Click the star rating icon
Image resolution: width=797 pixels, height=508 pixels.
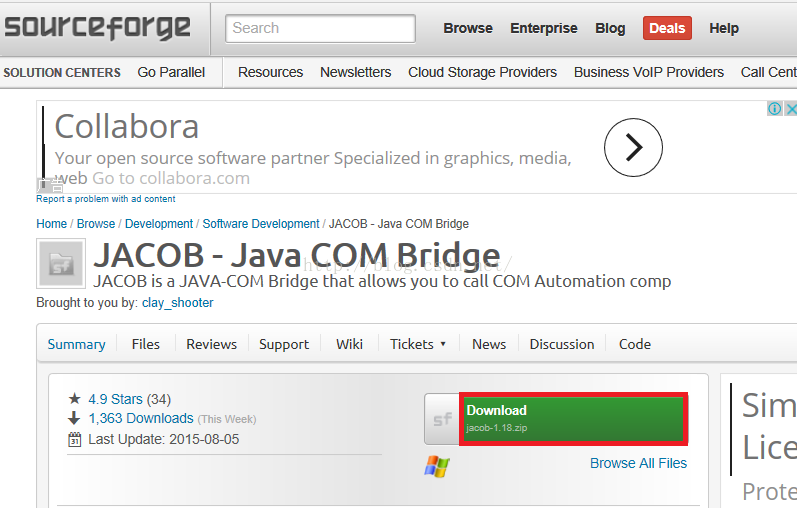(x=74, y=399)
